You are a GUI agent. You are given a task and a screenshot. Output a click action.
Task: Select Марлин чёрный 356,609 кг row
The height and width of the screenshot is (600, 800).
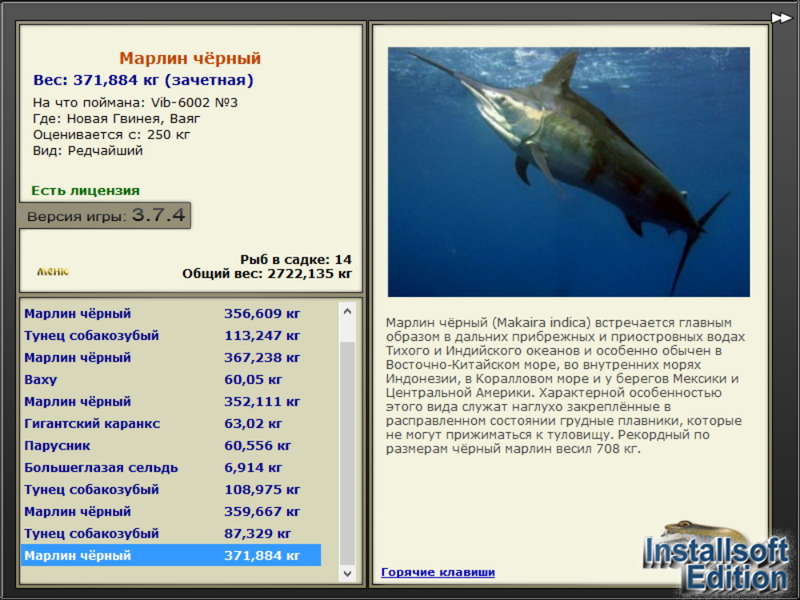[171, 313]
